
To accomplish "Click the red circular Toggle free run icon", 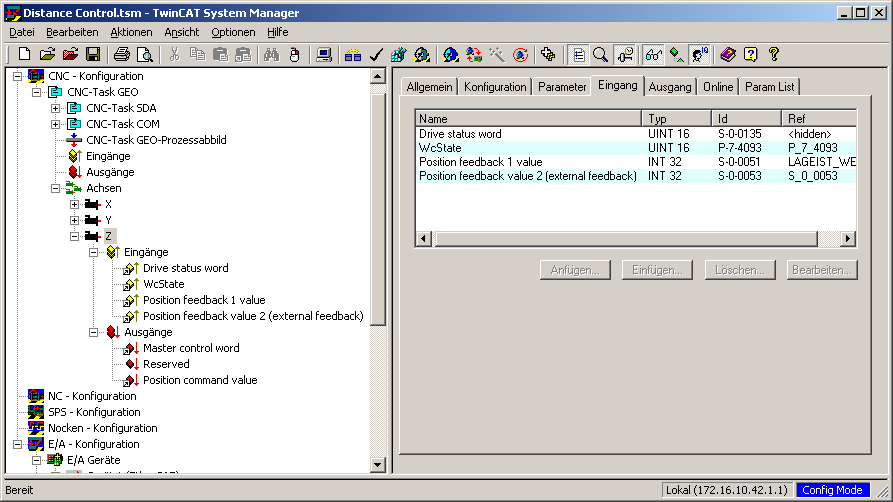I will point(520,55).
